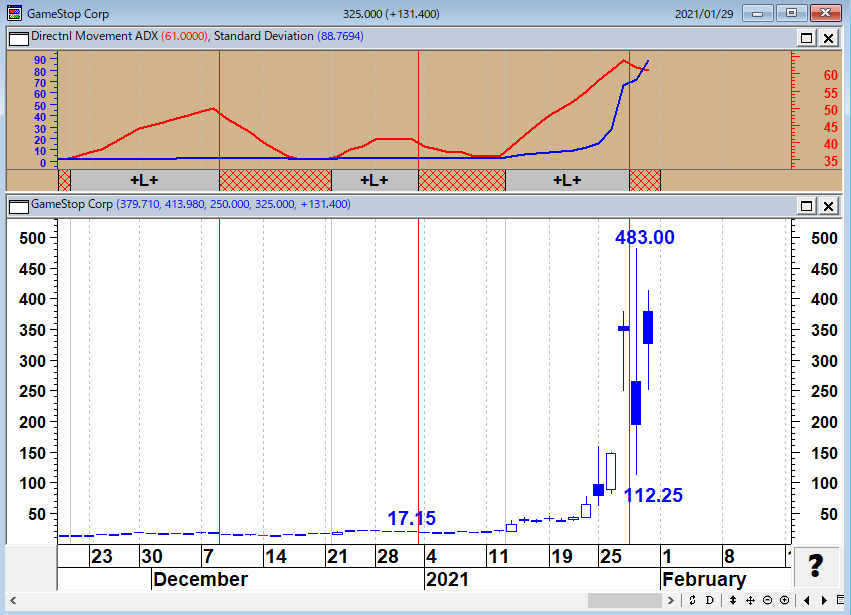Click the four-way move arrows icon

(x=751, y=600)
